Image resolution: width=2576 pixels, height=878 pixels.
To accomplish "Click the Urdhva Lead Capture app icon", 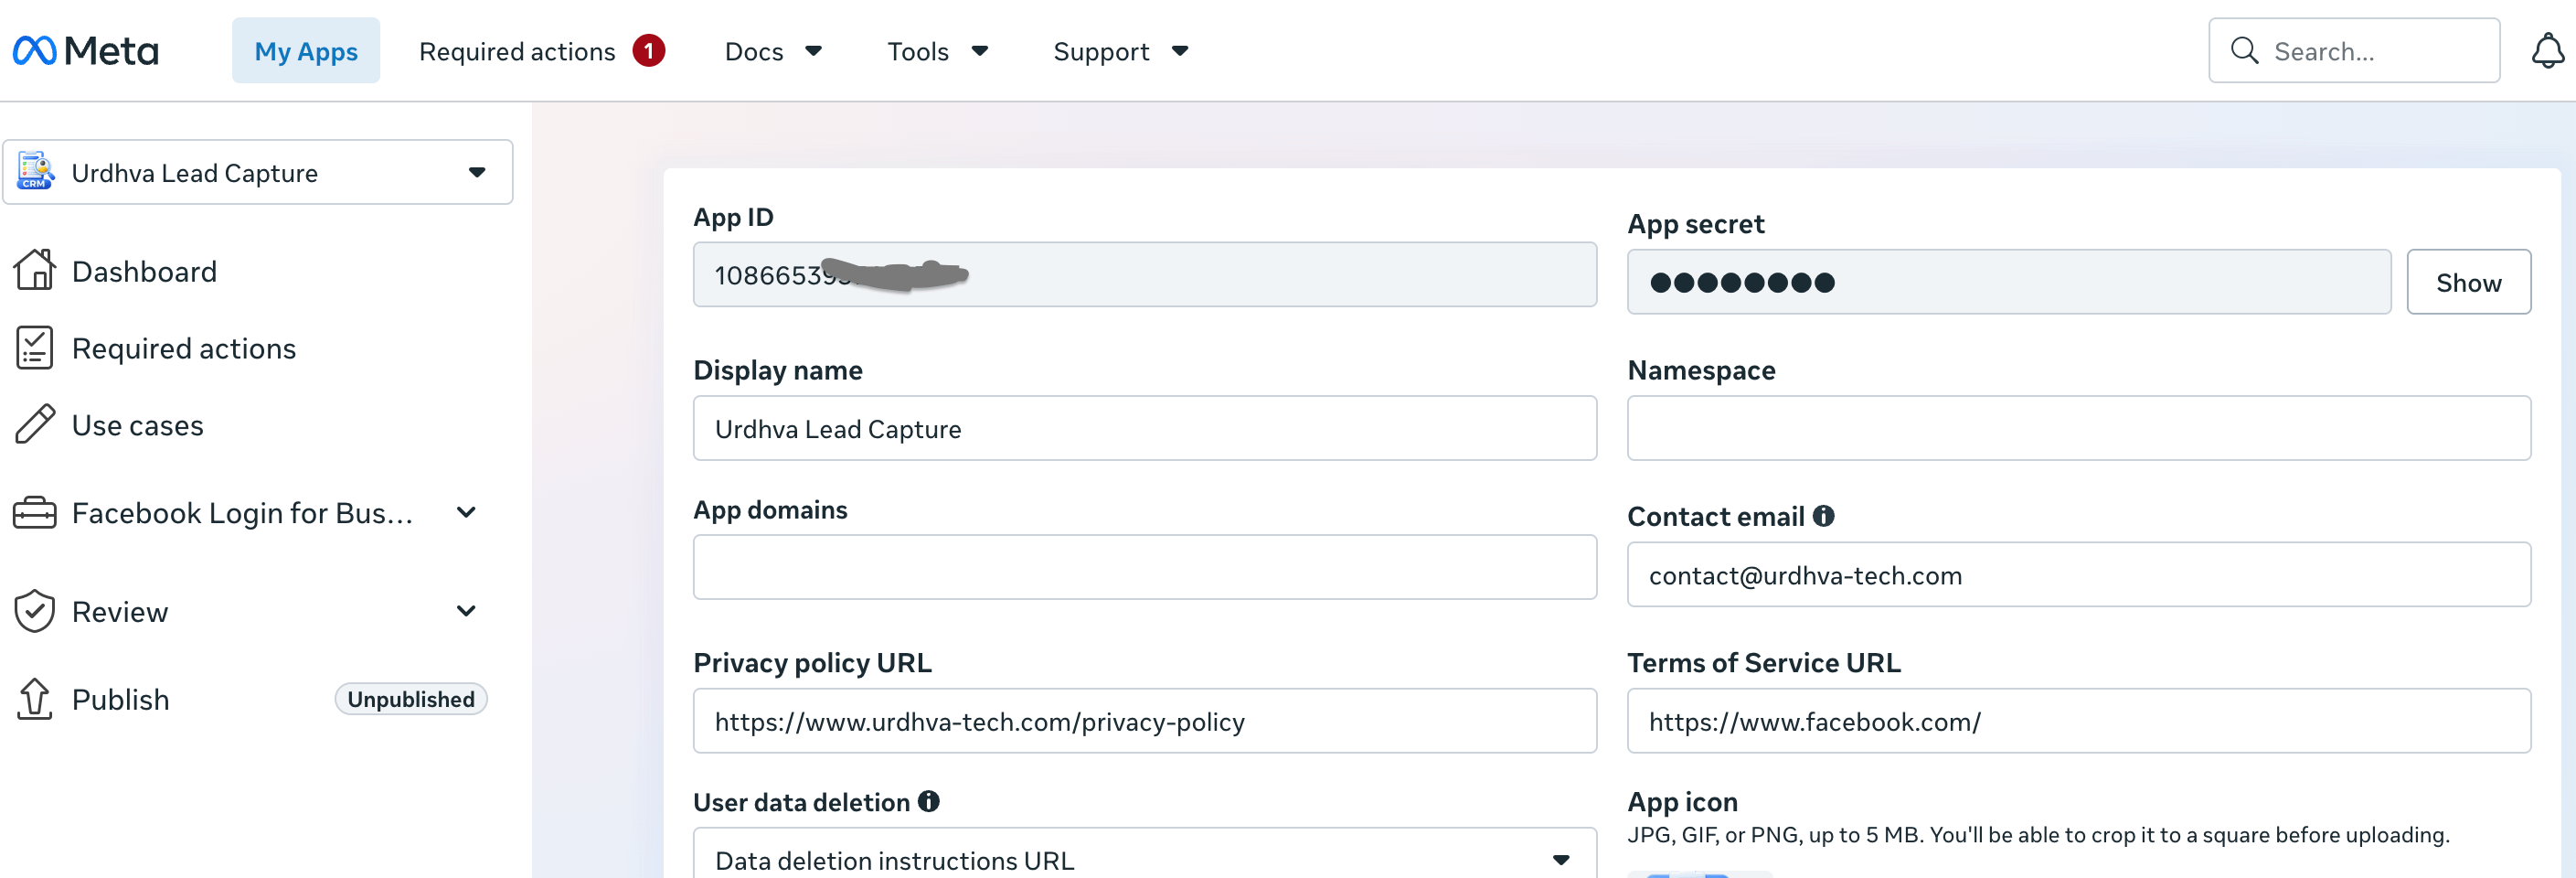I will (36, 172).
